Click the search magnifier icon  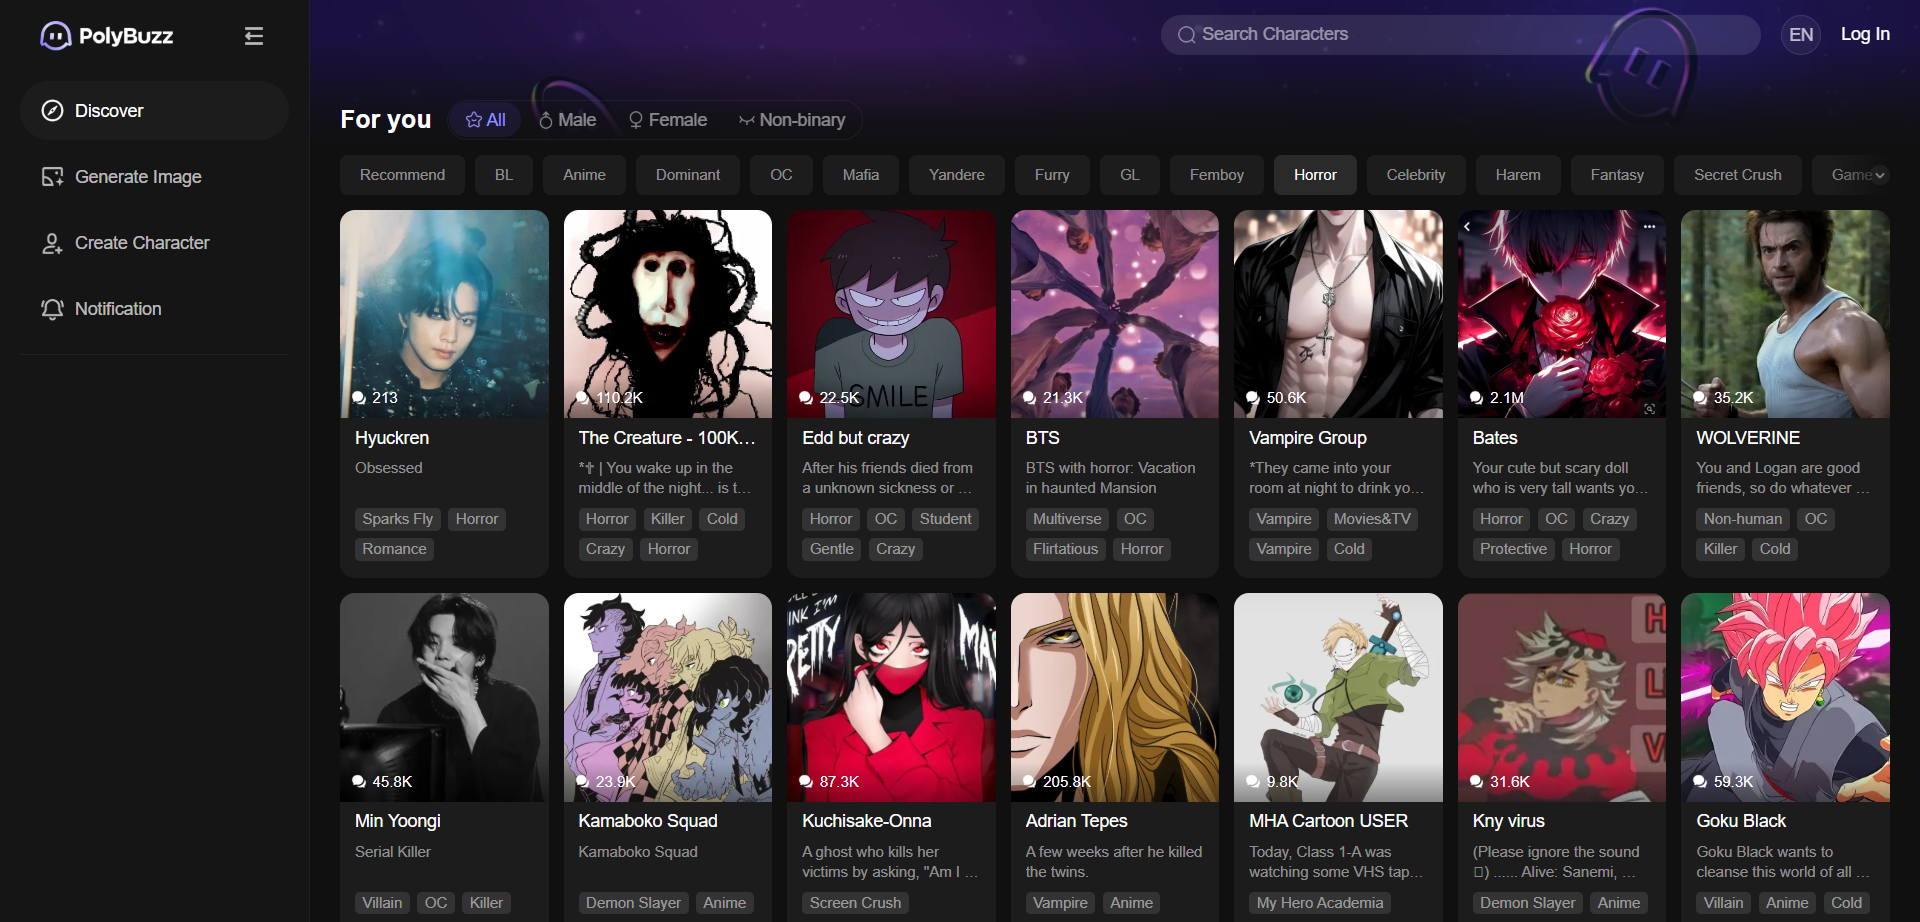(1186, 35)
